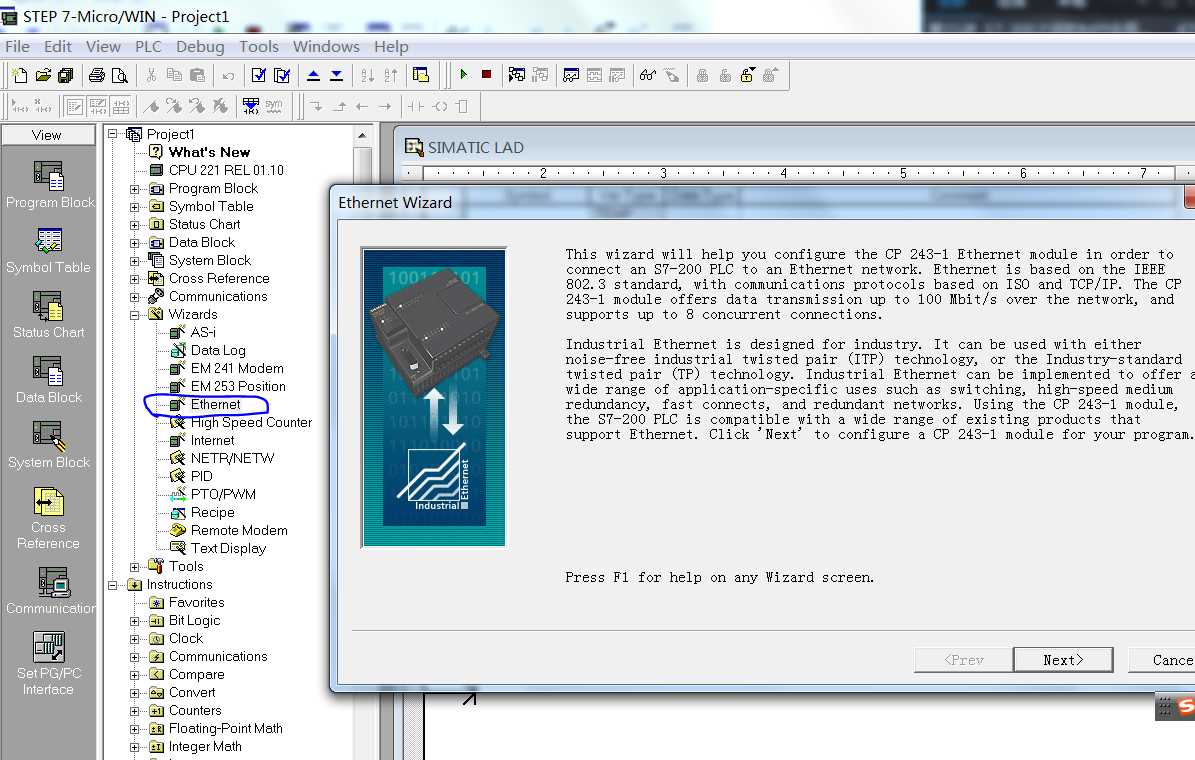
Task: Expand the Program Block tree node
Action: tap(134, 189)
